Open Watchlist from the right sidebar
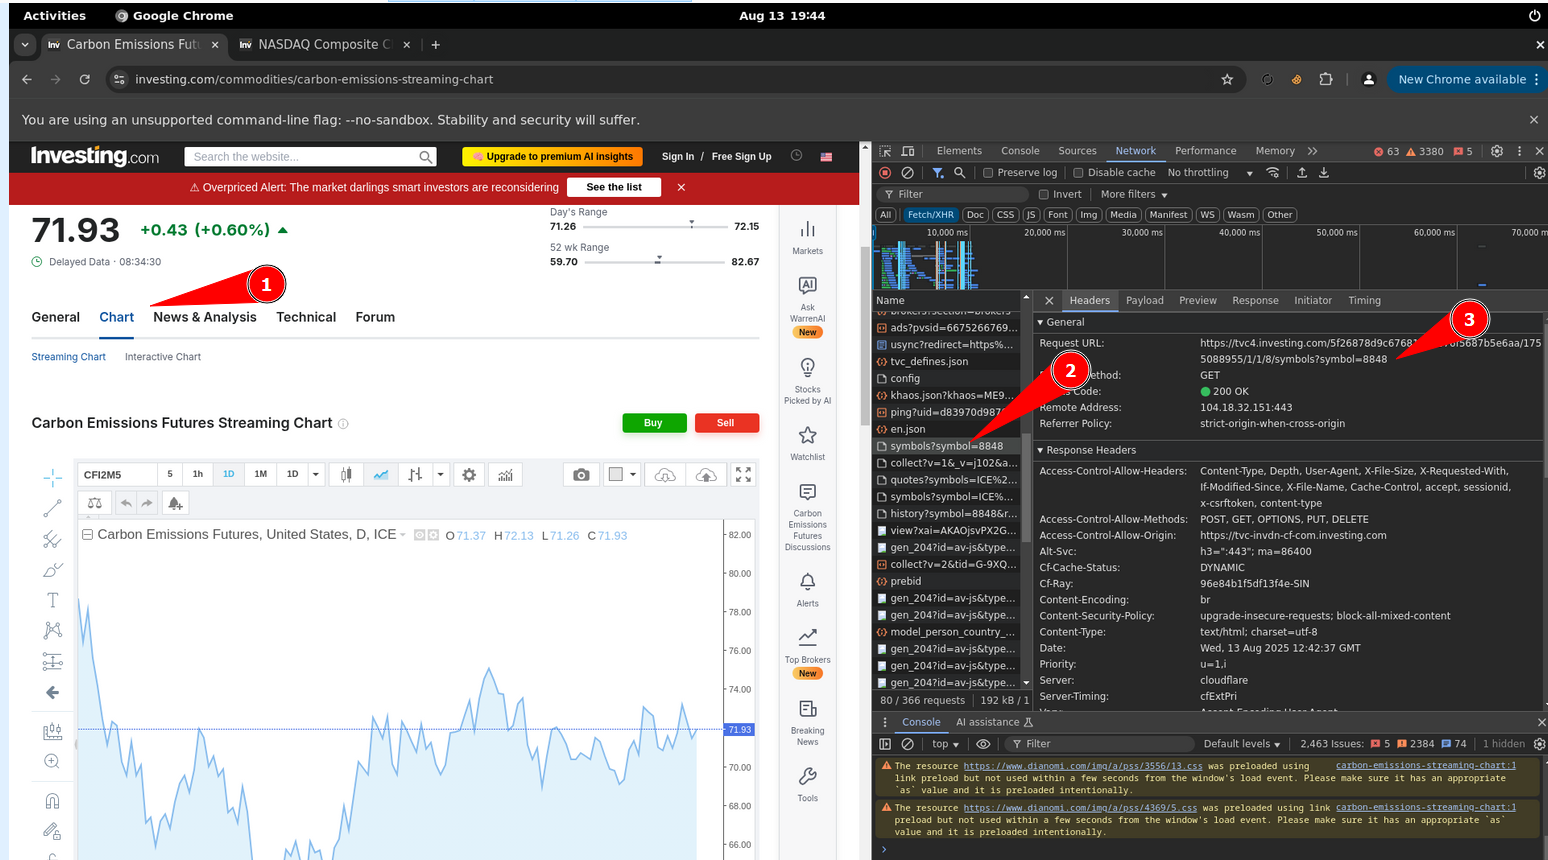Viewport: 1548px width, 860px height. click(x=808, y=443)
